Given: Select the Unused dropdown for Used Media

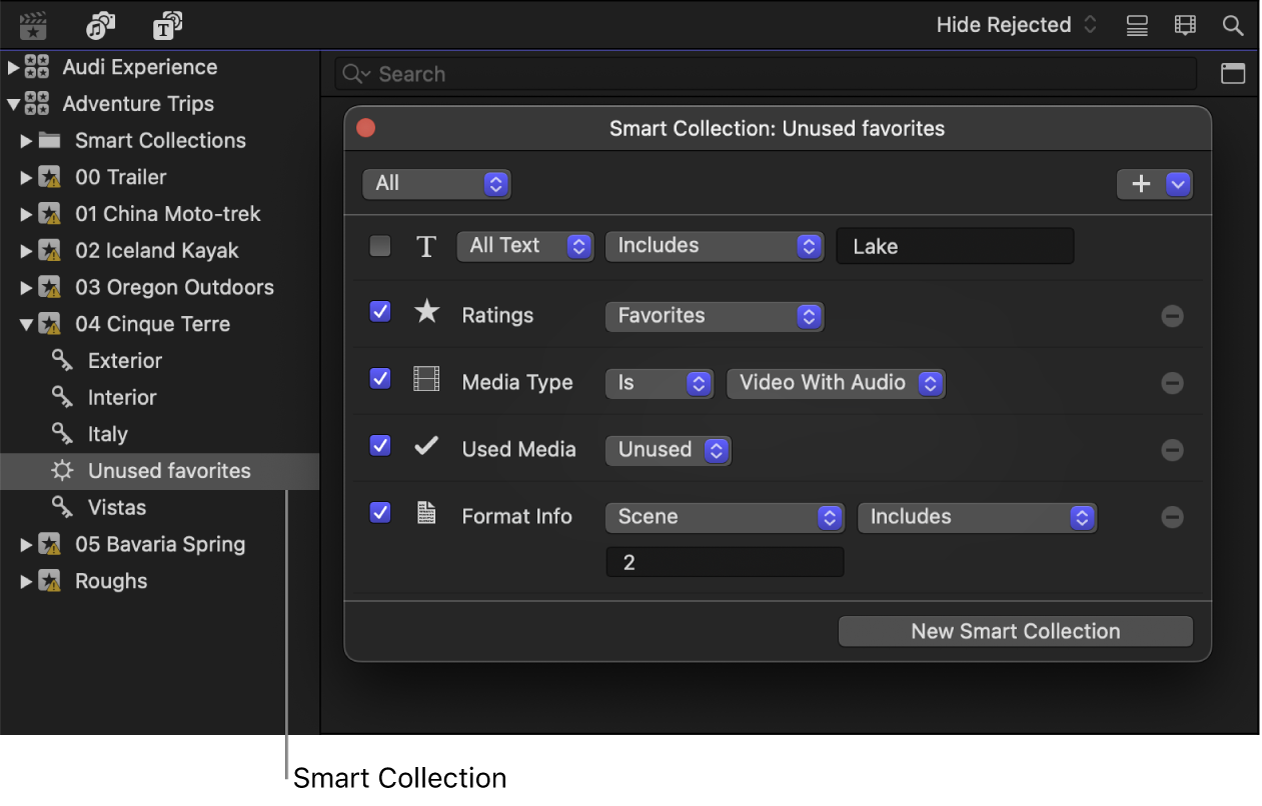Looking at the screenshot, I should point(667,450).
